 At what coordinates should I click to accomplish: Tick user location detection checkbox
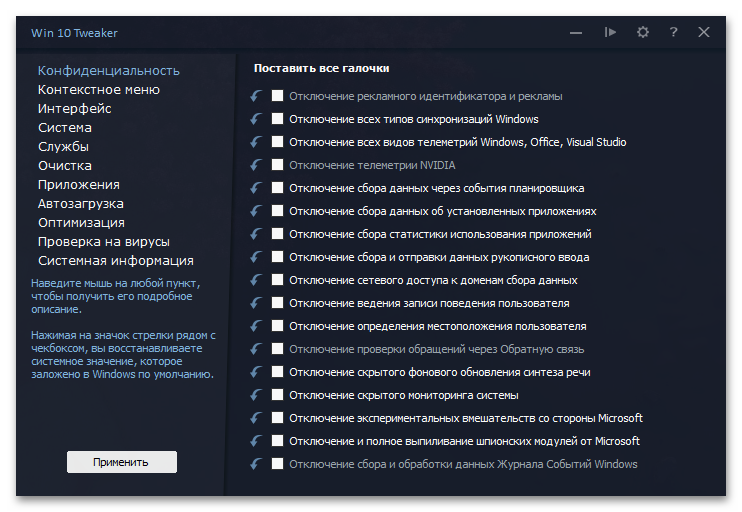(277, 326)
